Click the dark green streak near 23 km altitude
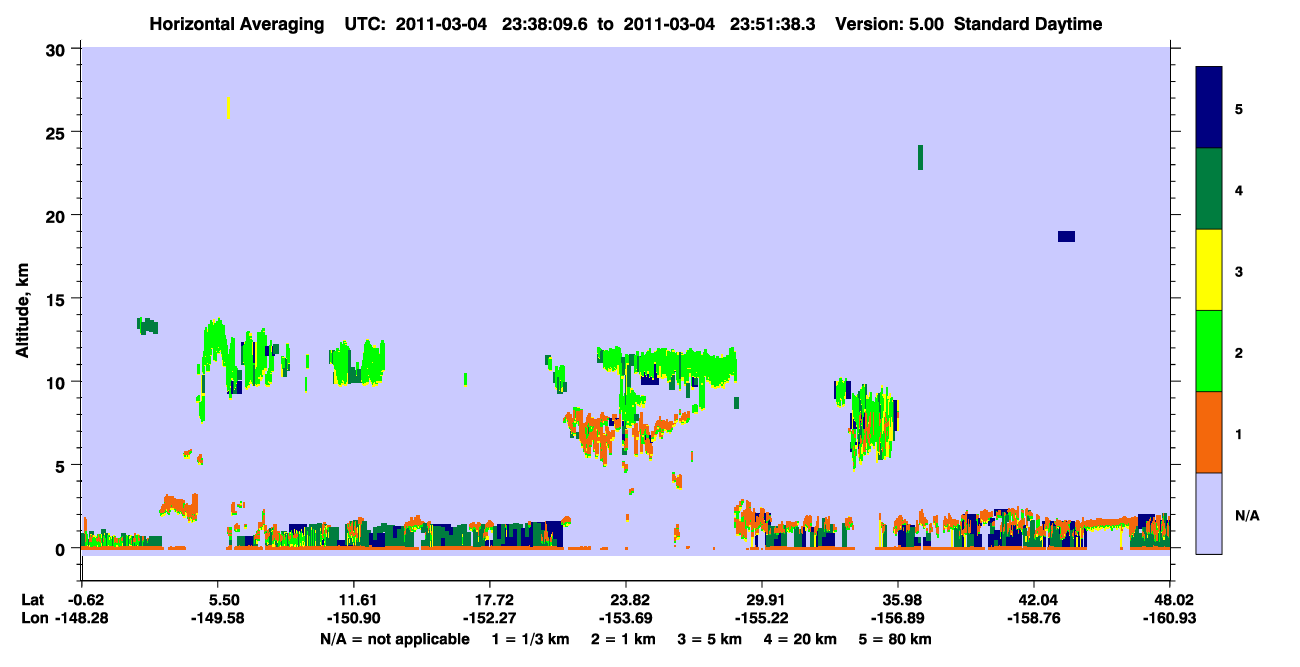This screenshot has height=667, width=1300. (x=920, y=157)
